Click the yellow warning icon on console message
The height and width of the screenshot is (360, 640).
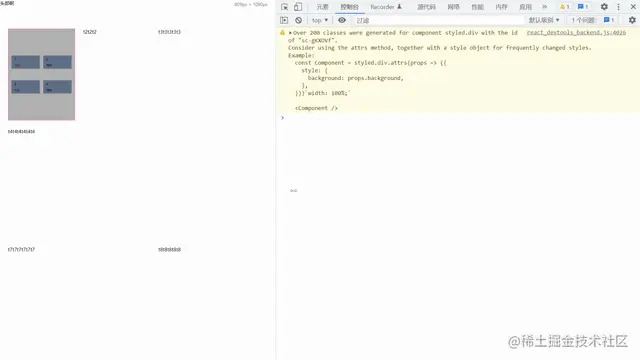[282, 33]
